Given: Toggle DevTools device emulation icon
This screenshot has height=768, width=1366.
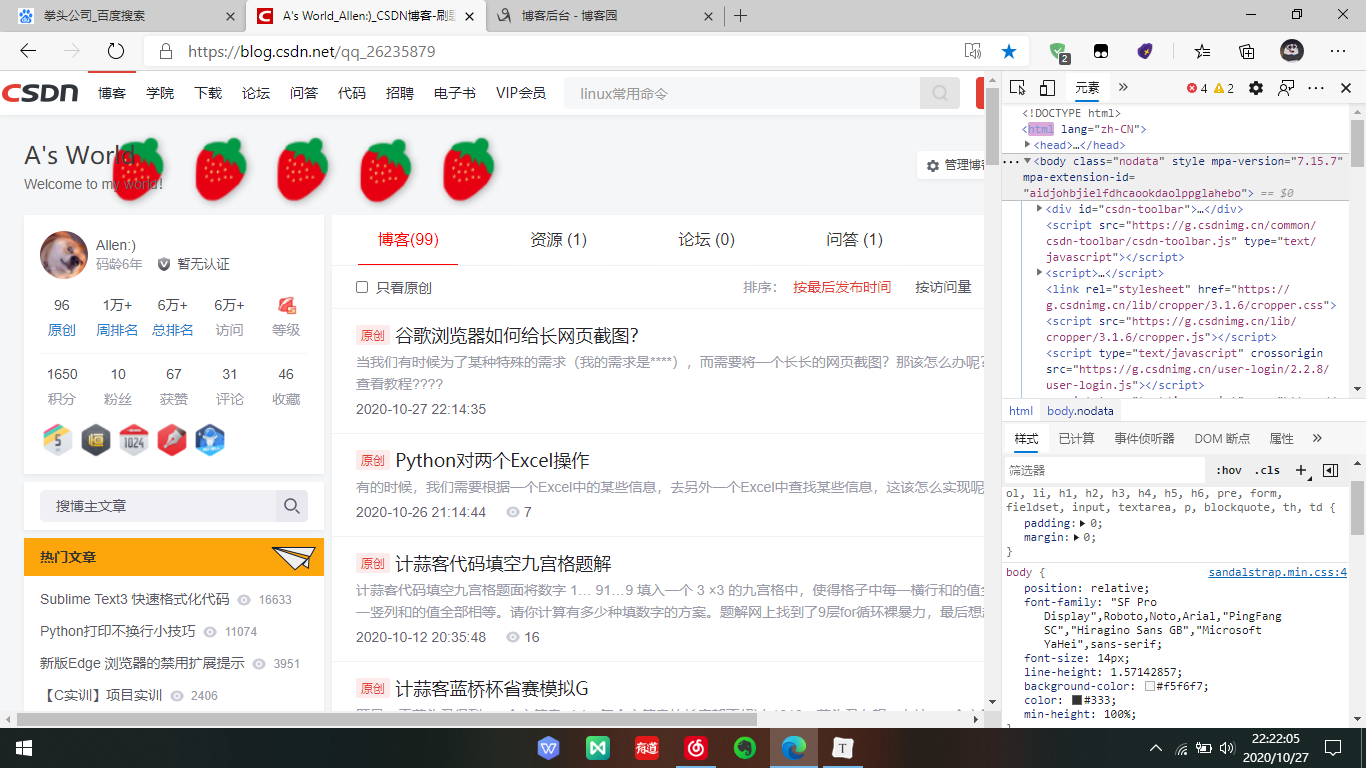Looking at the screenshot, I should point(1047,88).
